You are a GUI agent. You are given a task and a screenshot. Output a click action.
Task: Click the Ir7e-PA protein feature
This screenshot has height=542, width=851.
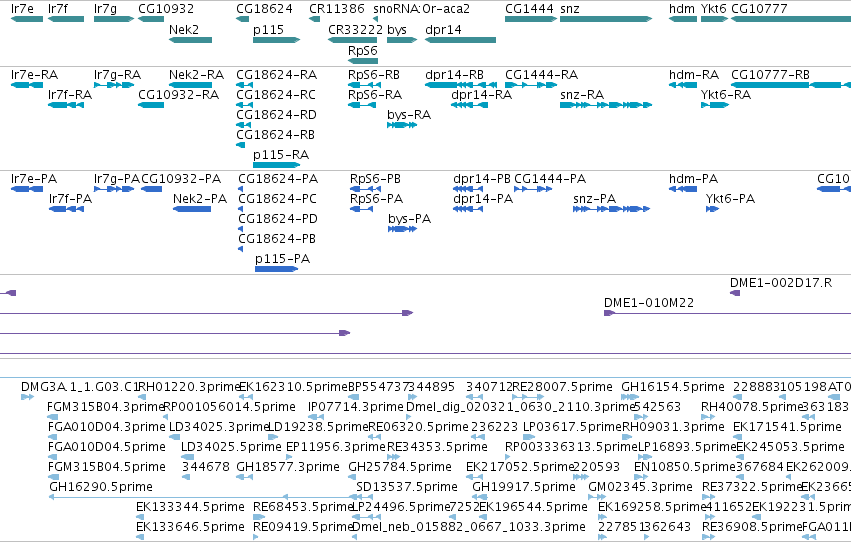tap(27, 189)
